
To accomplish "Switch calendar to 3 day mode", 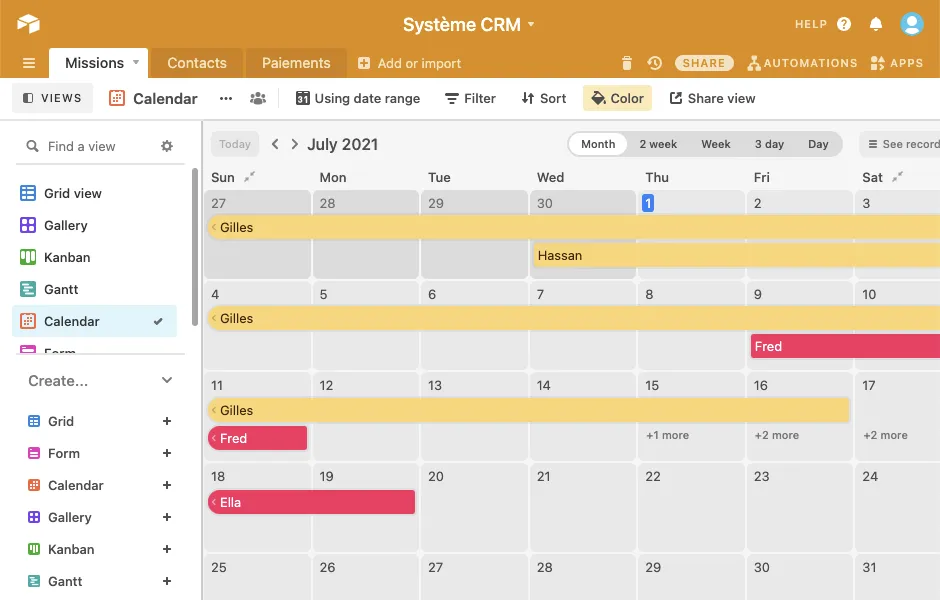I will (x=769, y=144).
